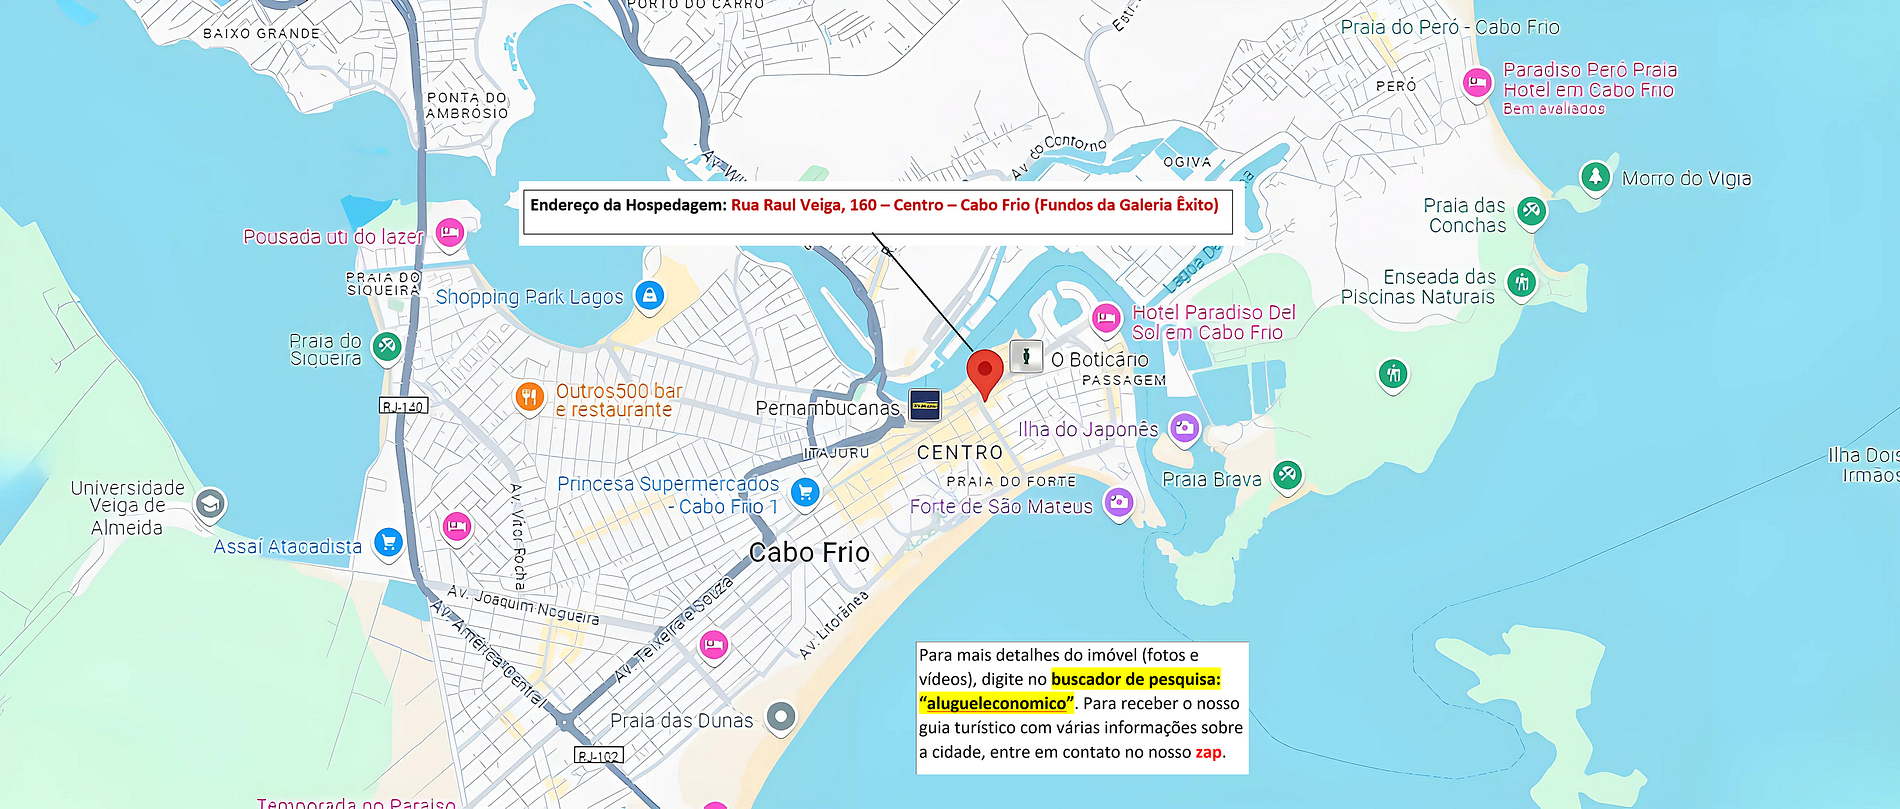Open the Outros500 bar e restaurante icon

pos(529,397)
